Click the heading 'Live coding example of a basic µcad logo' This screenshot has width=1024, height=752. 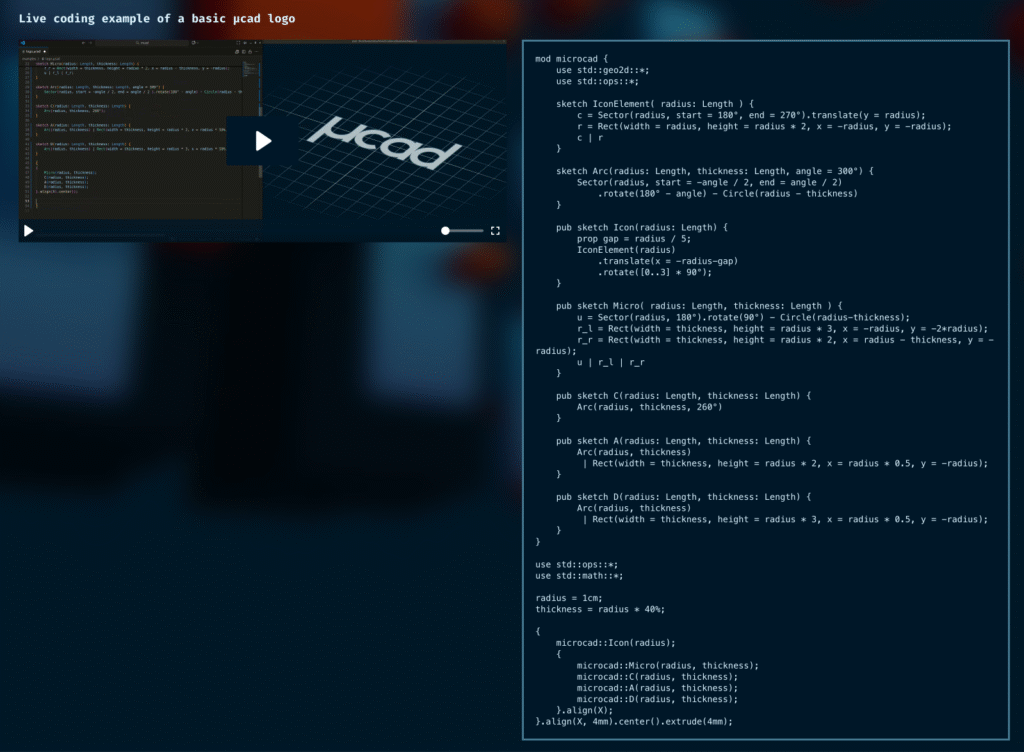[x=157, y=19]
